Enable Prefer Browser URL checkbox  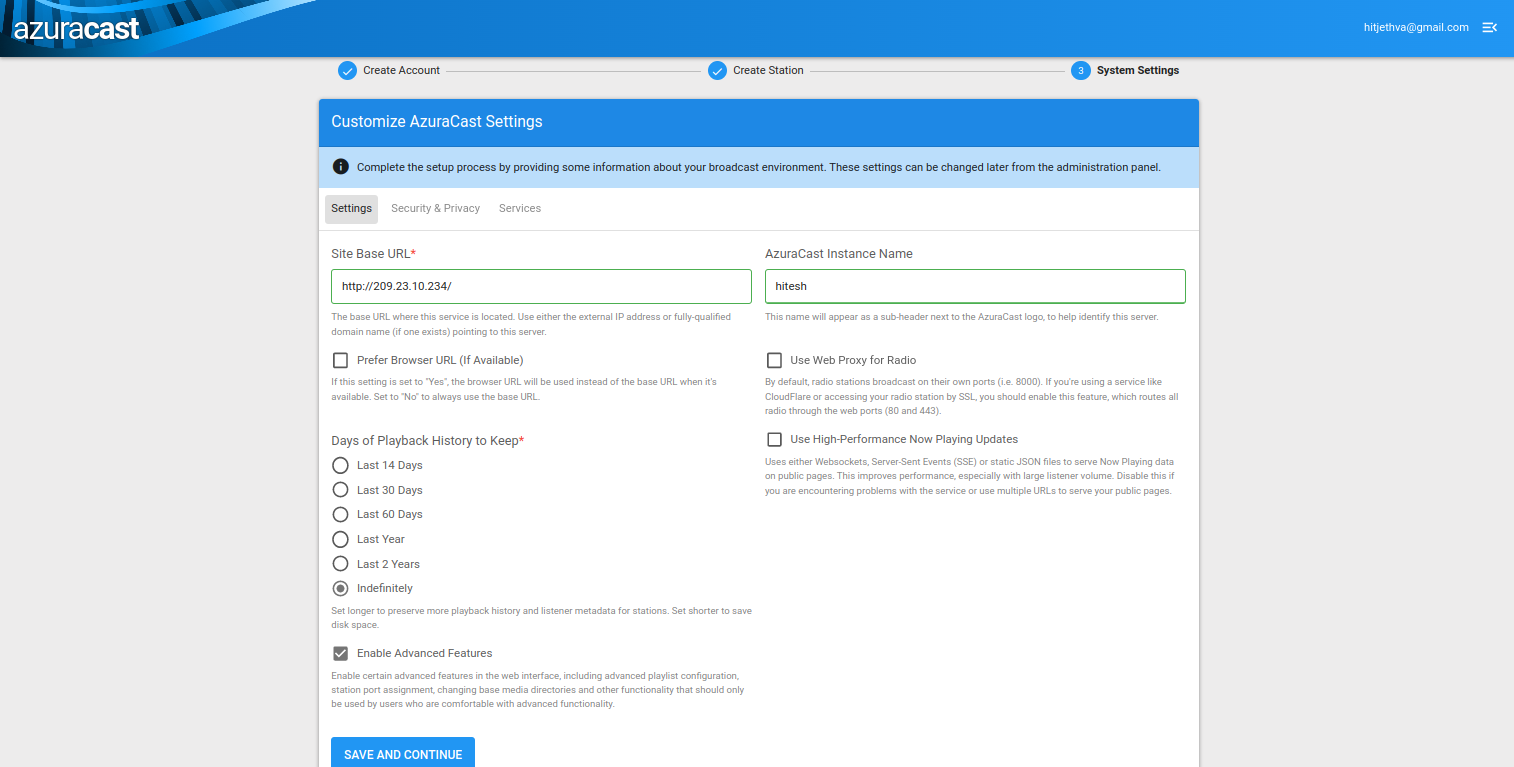click(x=340, y=360)
